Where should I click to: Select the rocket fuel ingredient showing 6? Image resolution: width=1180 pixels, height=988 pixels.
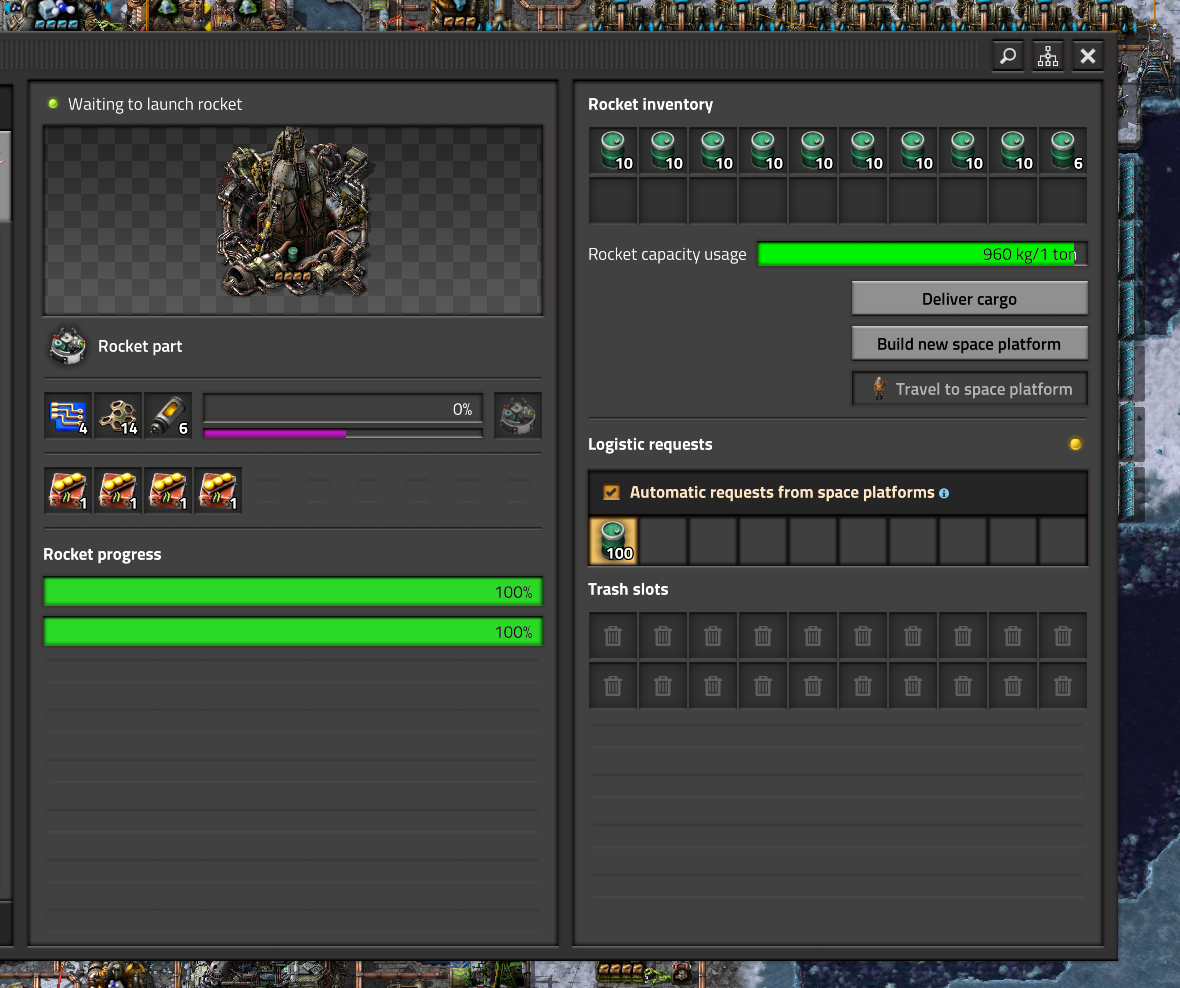[x=168, y=415]
